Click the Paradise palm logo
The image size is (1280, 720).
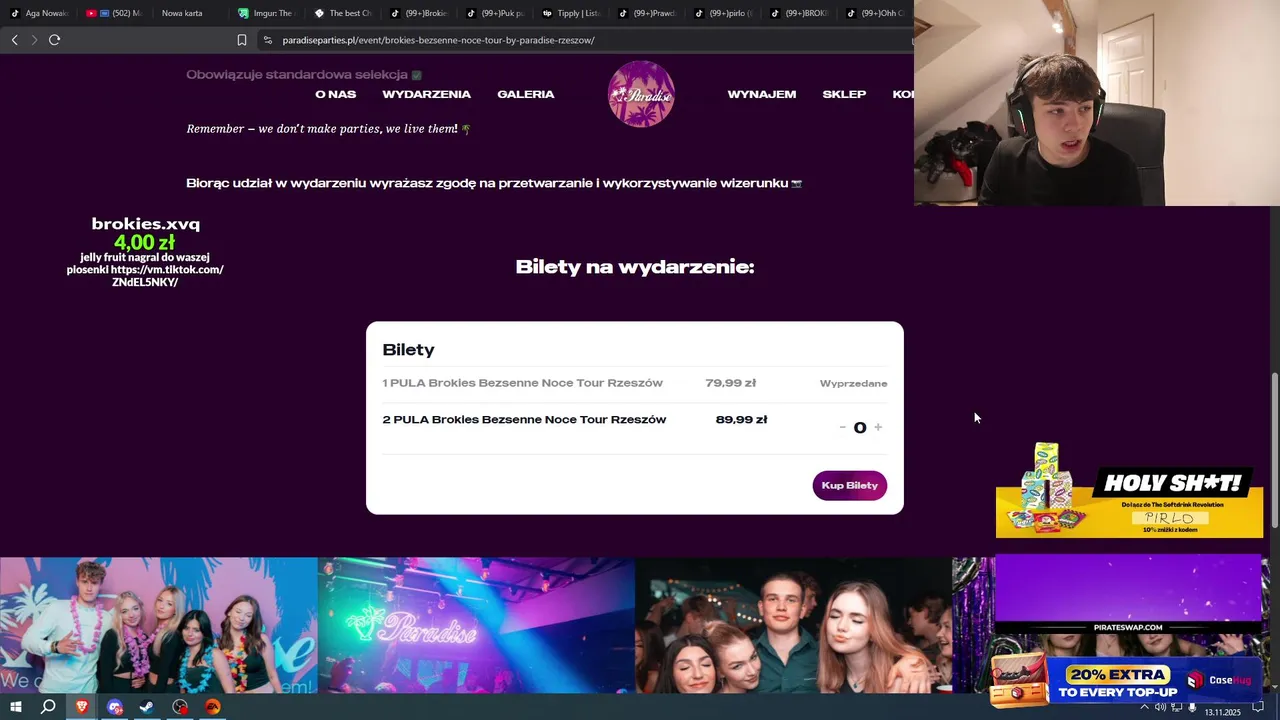coord(641,94)
